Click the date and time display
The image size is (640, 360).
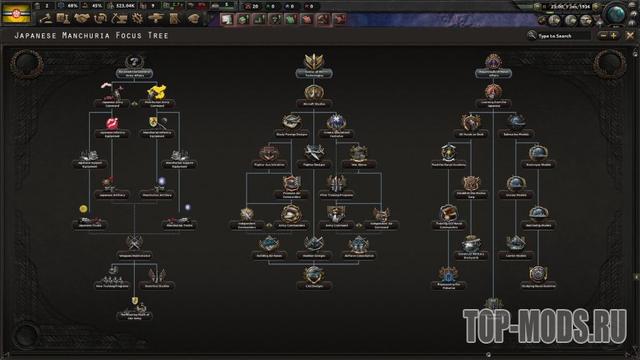tap(570, 7)
